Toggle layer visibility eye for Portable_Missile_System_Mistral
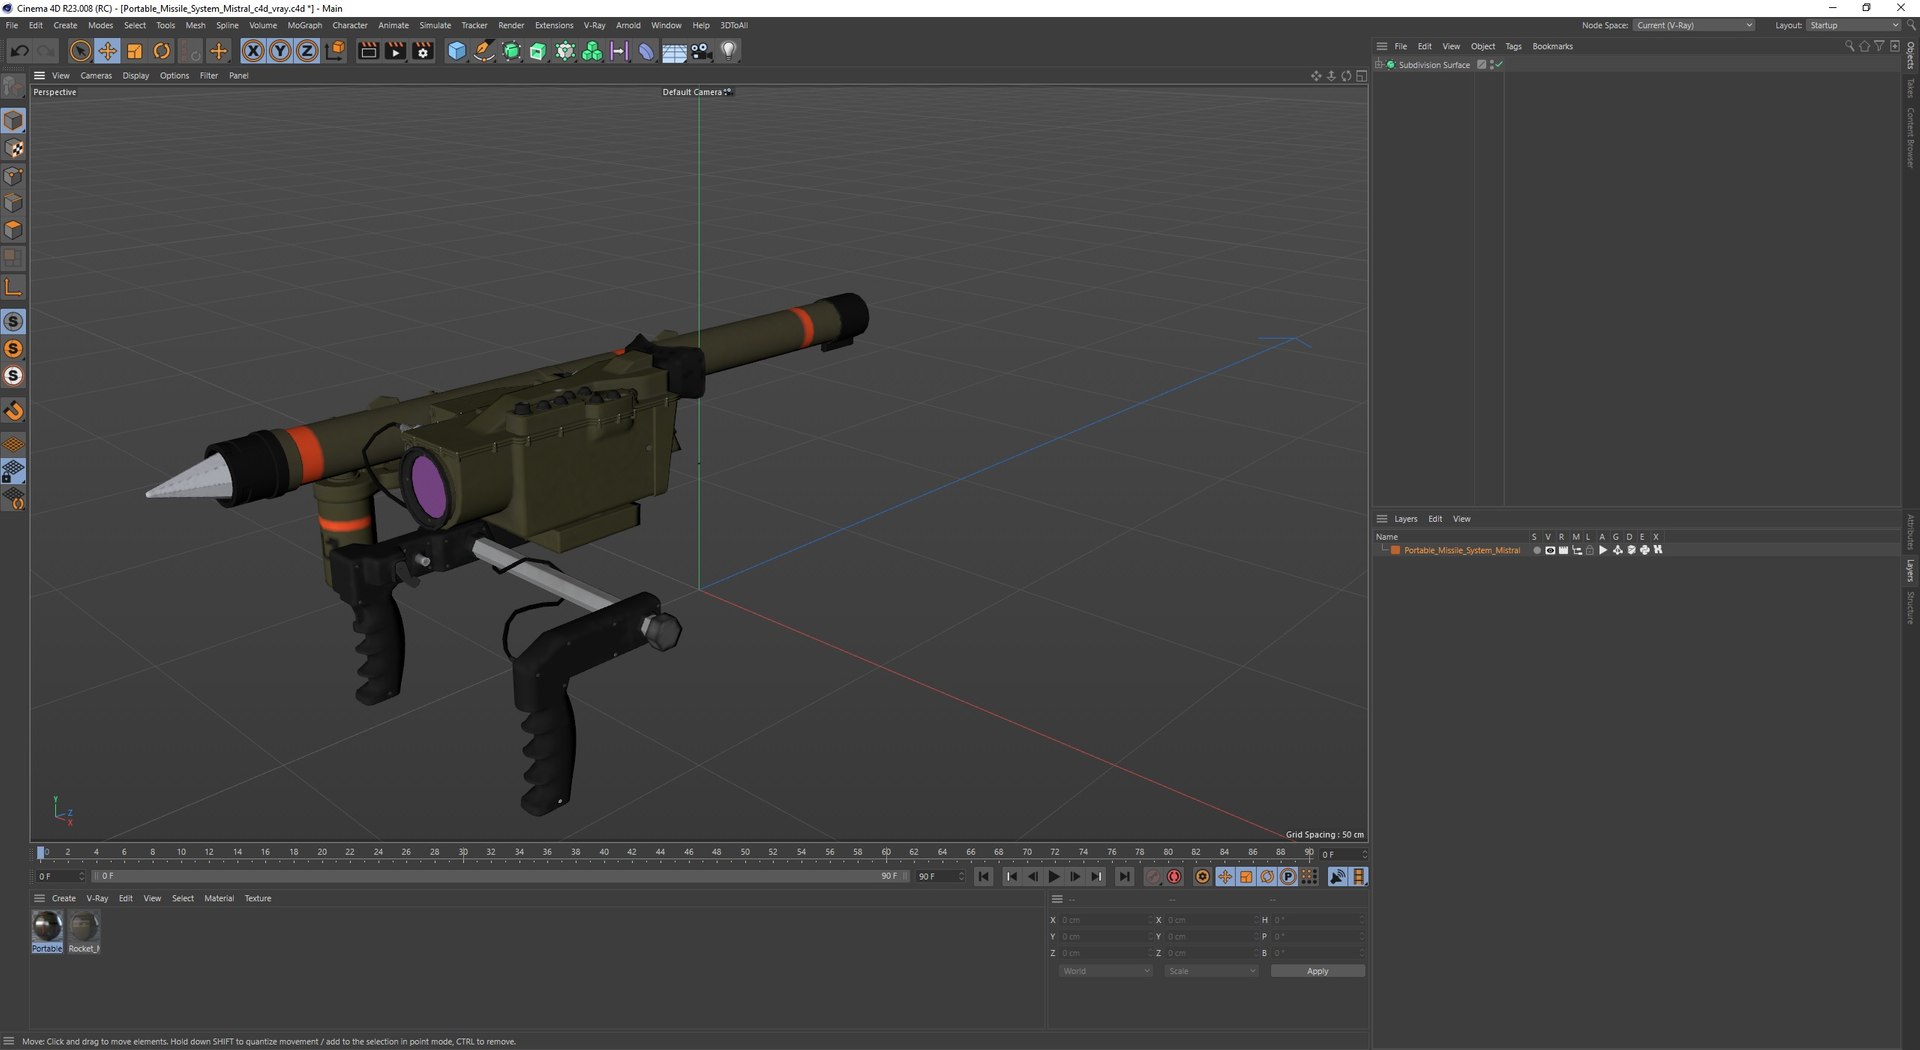This screenshot has height=1050, width=1920. click(1550, 550)
